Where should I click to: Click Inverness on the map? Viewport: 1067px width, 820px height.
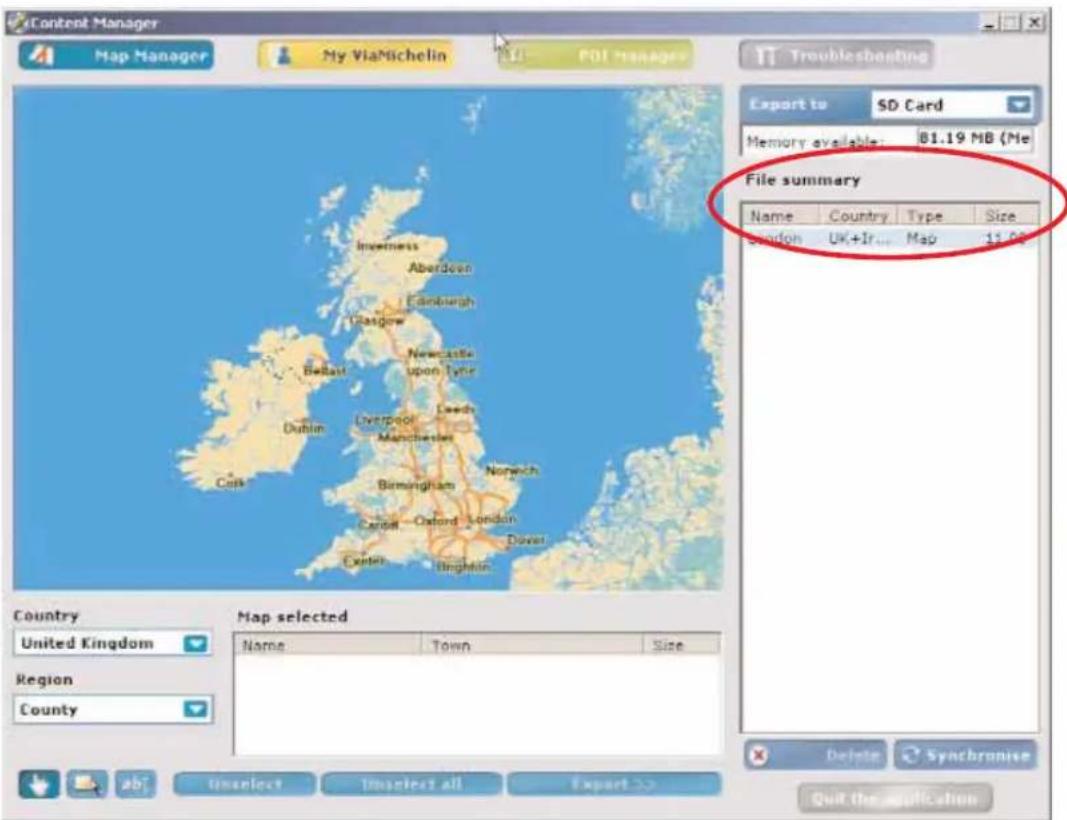pyautogui.click(x=387, y=246)
